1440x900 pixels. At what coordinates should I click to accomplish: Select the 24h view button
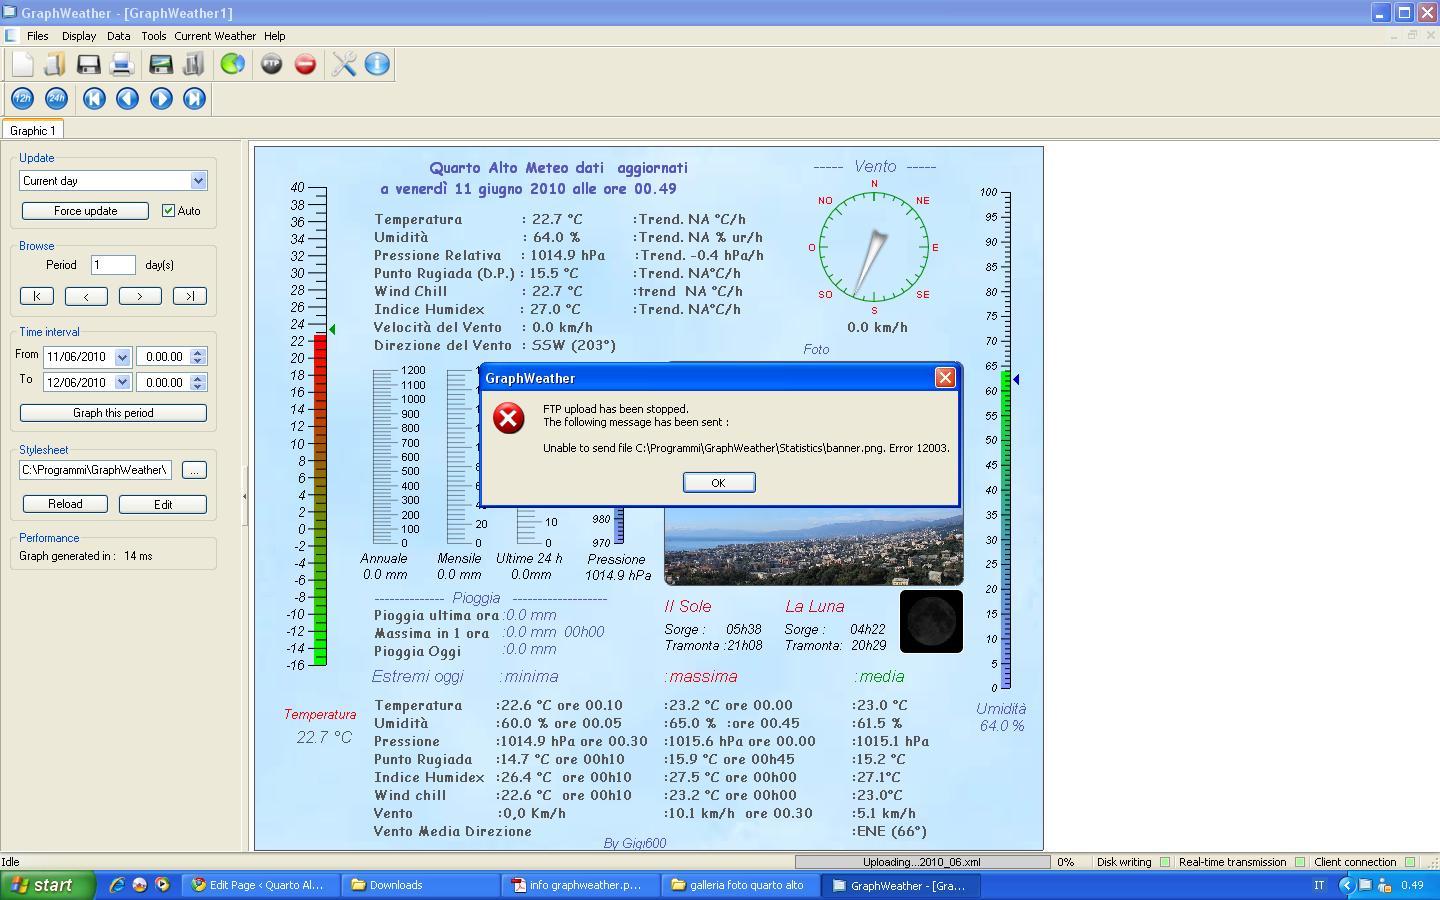point(56,98)
